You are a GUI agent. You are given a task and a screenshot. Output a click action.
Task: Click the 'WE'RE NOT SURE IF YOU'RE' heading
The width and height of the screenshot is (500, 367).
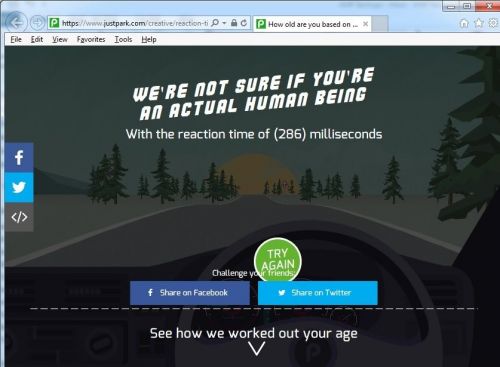click(253, 85)
